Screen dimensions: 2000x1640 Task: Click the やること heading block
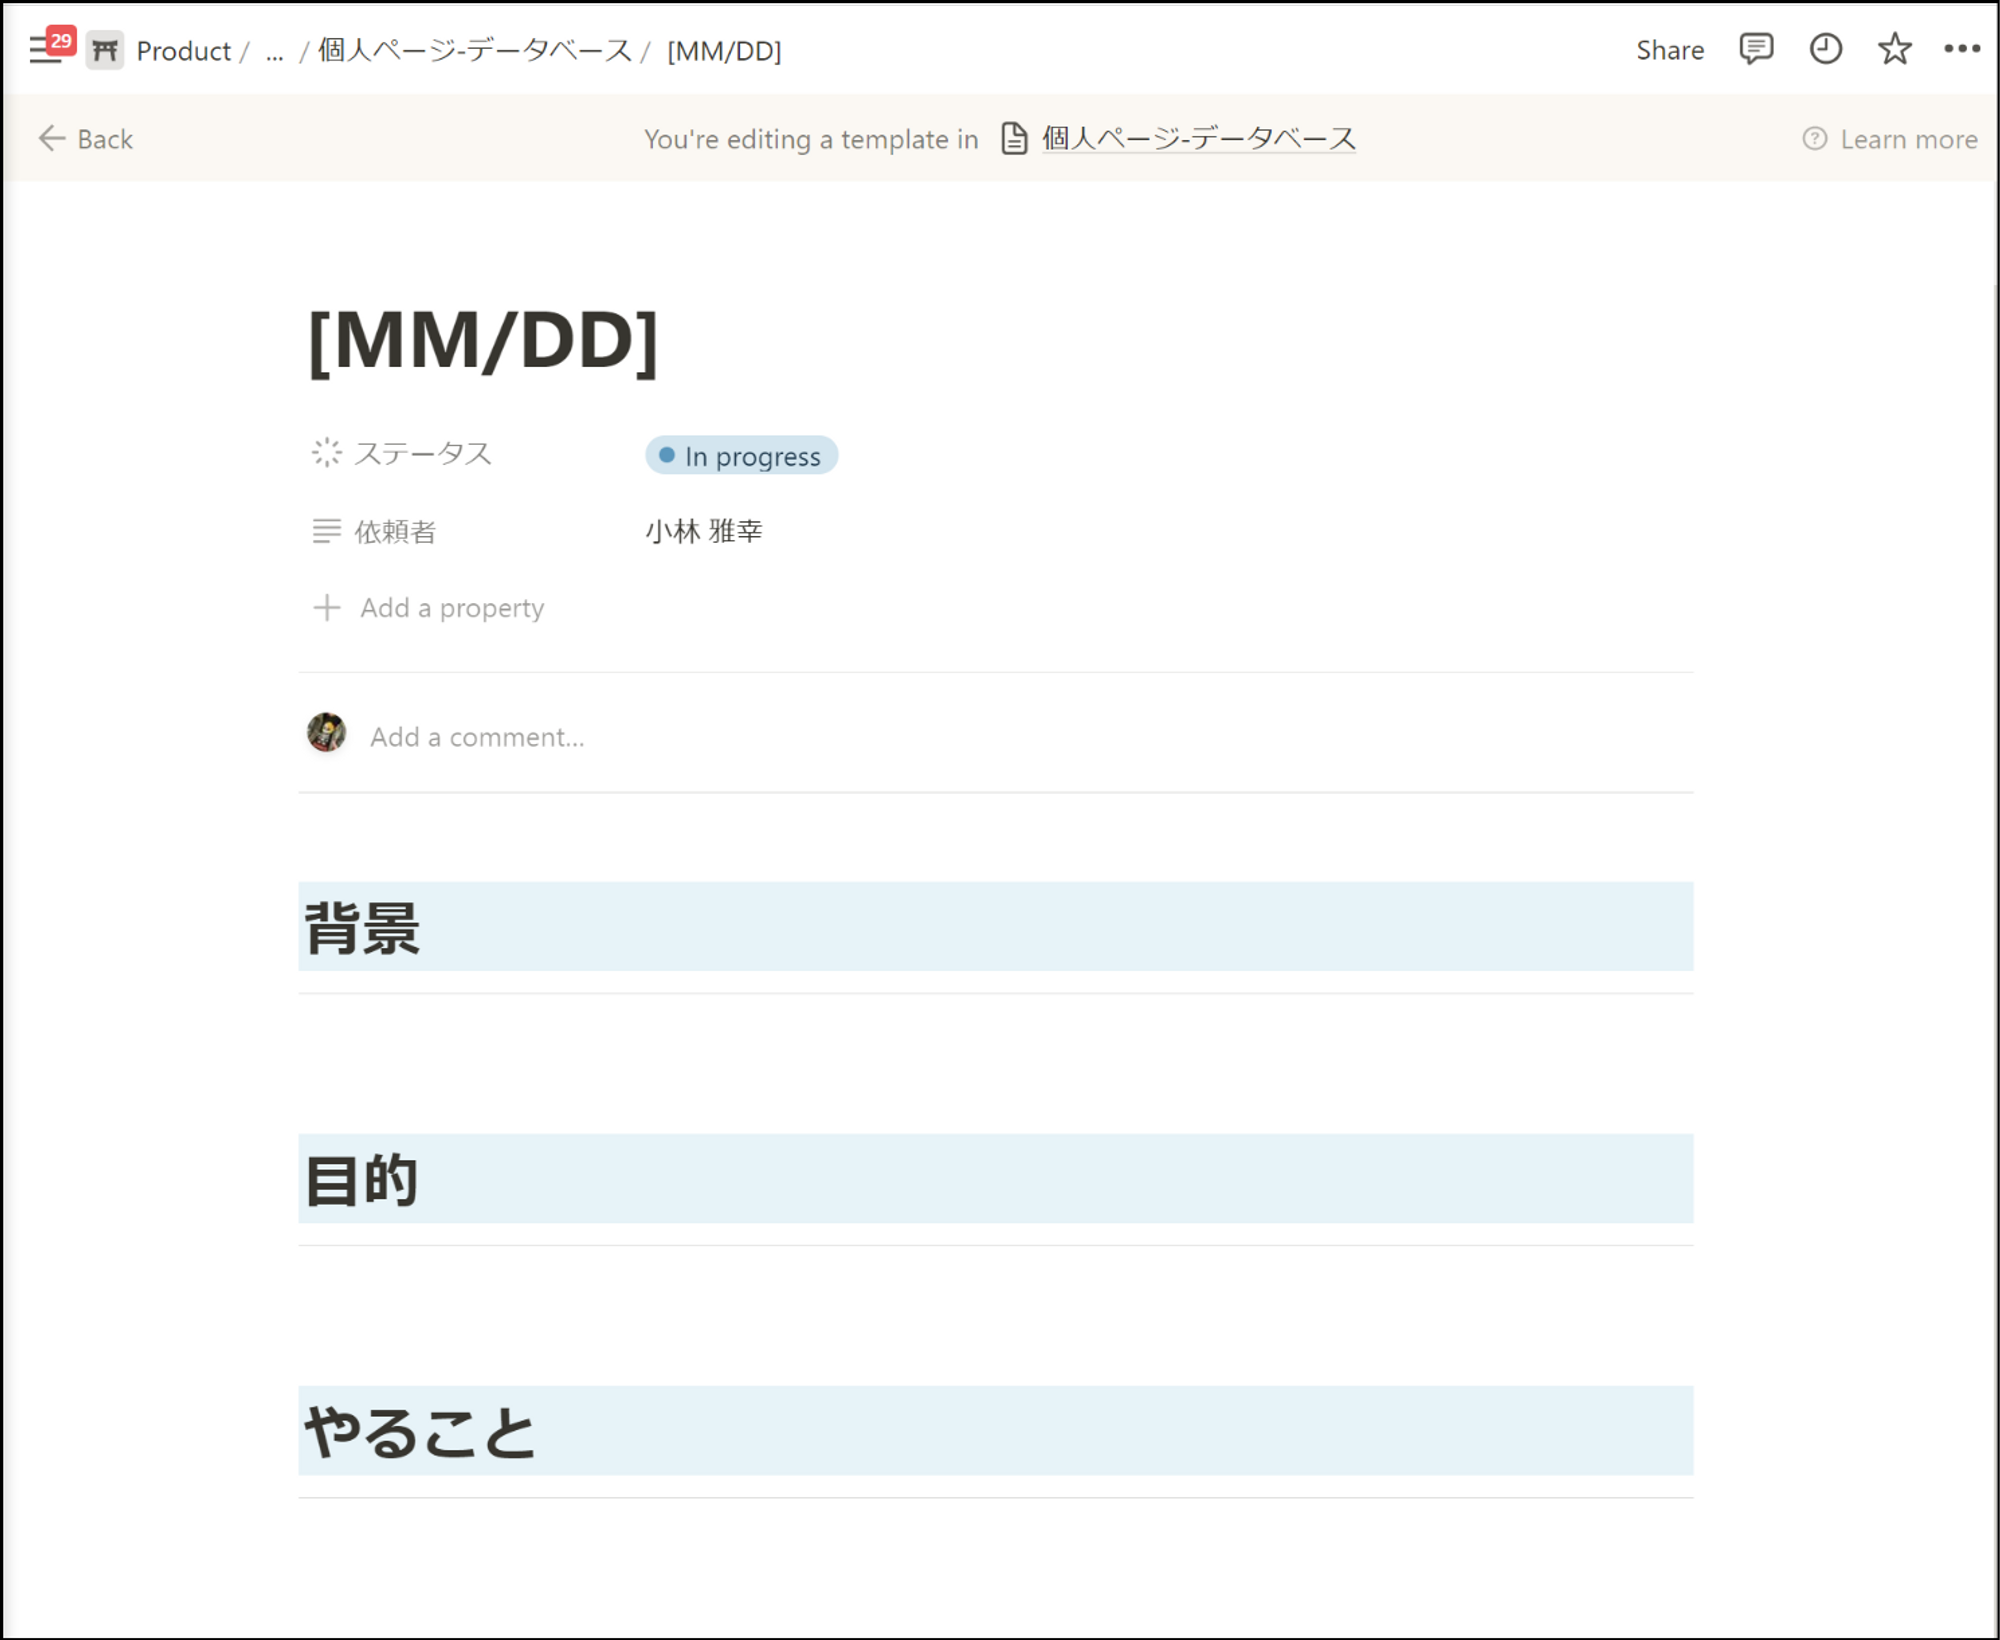995,1431
